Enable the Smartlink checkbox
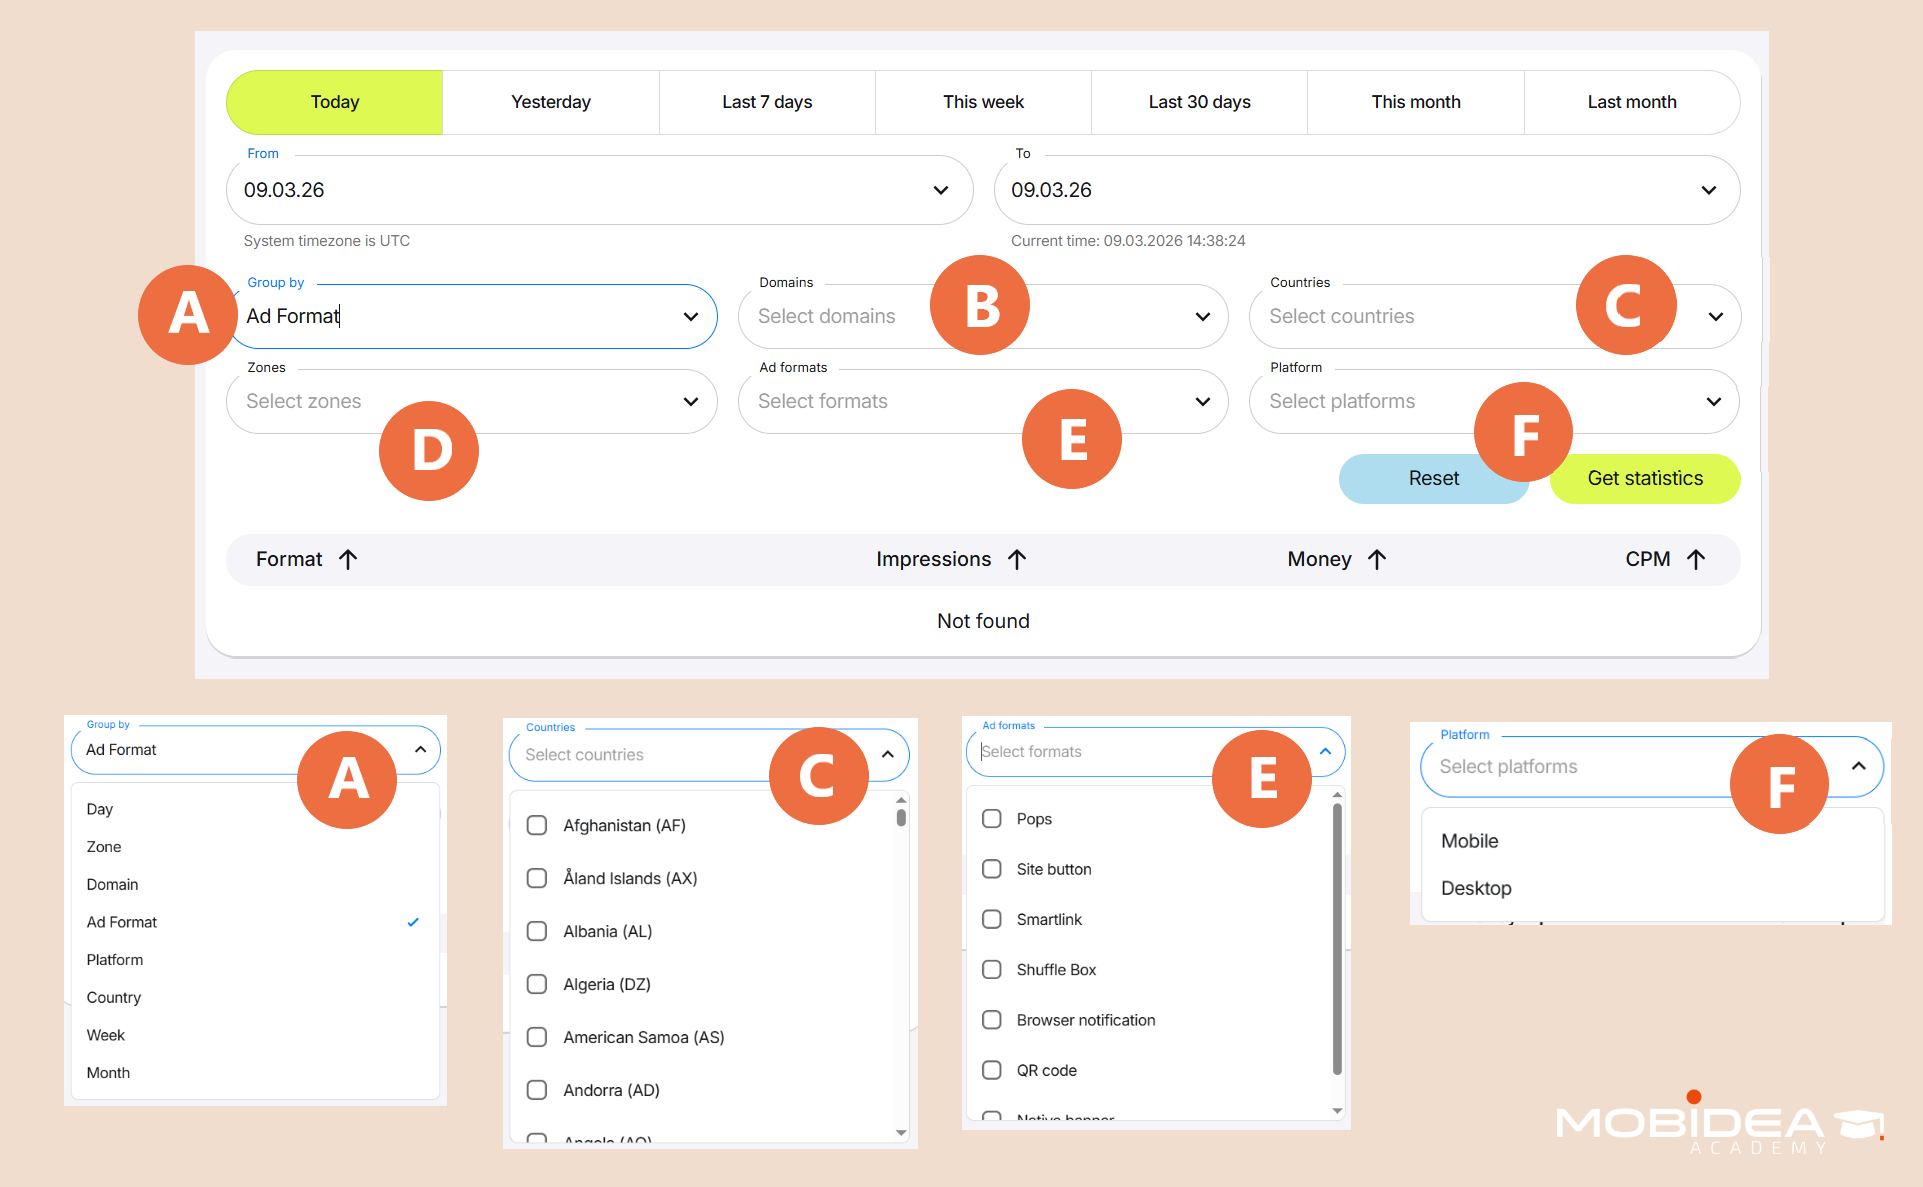Image resolution: width=1923 pixels, height=1187 pixels. tap(992, 919)
